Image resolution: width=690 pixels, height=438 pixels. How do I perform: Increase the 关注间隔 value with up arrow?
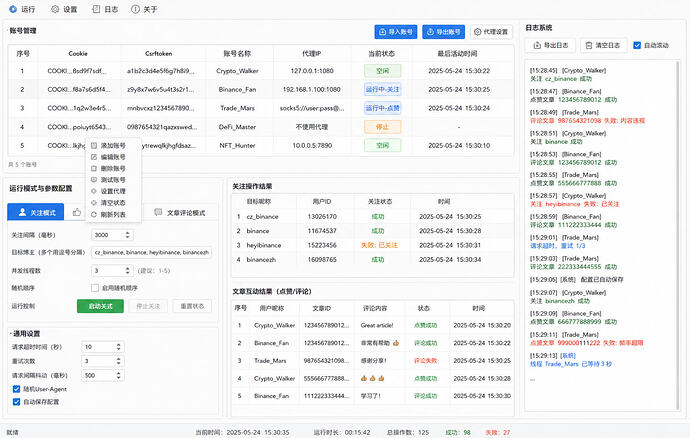point(128,233)
